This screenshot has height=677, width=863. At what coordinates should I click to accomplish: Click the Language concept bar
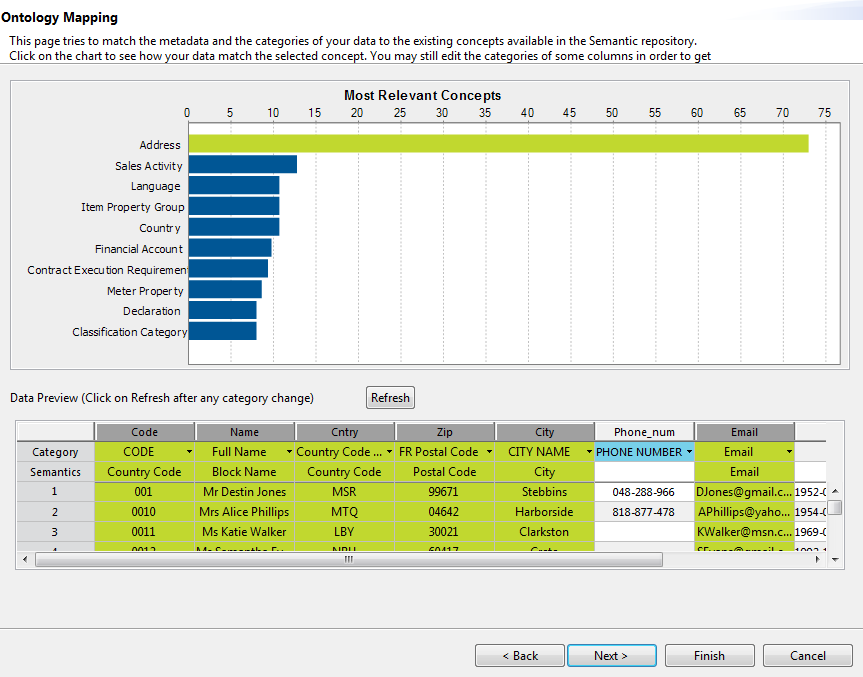click(x=233, y=186)
